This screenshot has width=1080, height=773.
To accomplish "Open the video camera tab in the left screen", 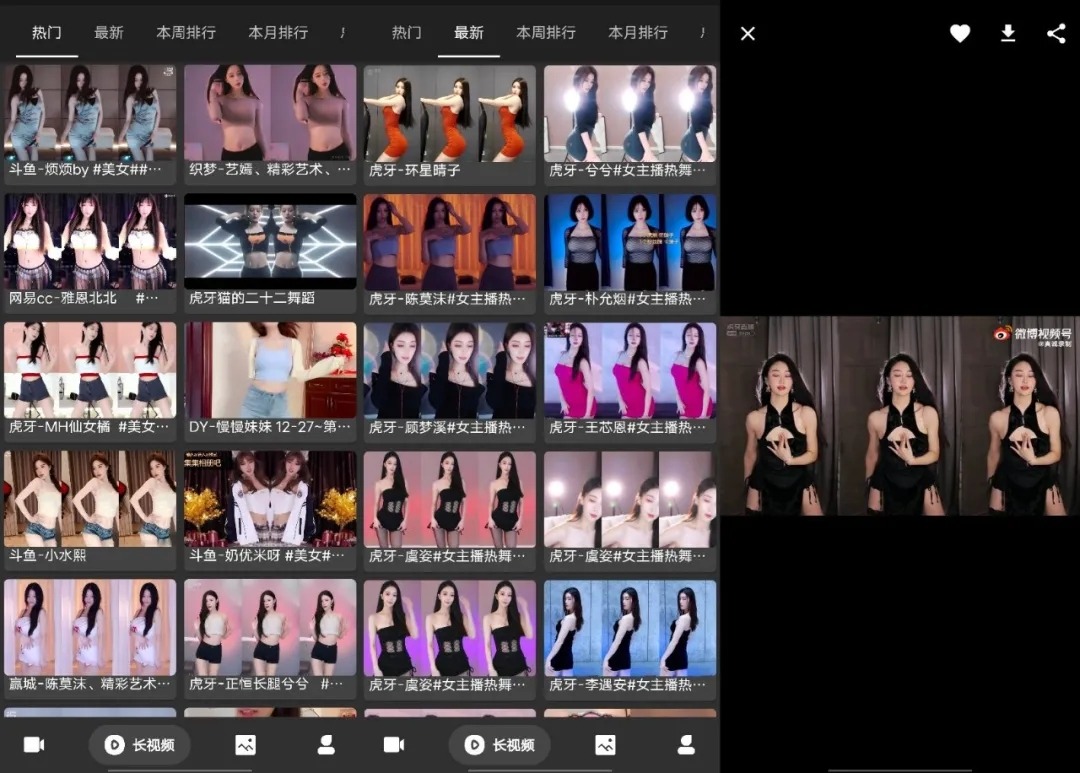I will click(34, 745).
